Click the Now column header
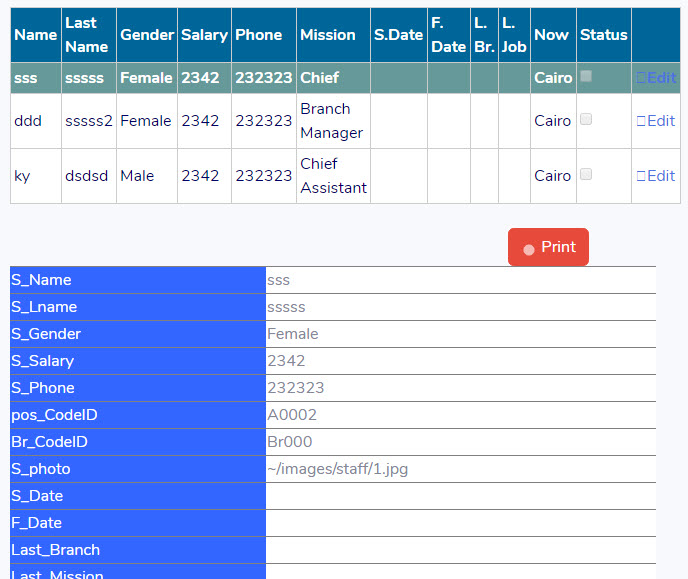This screenshot has width=688, height=579. (x=551, y=35)
